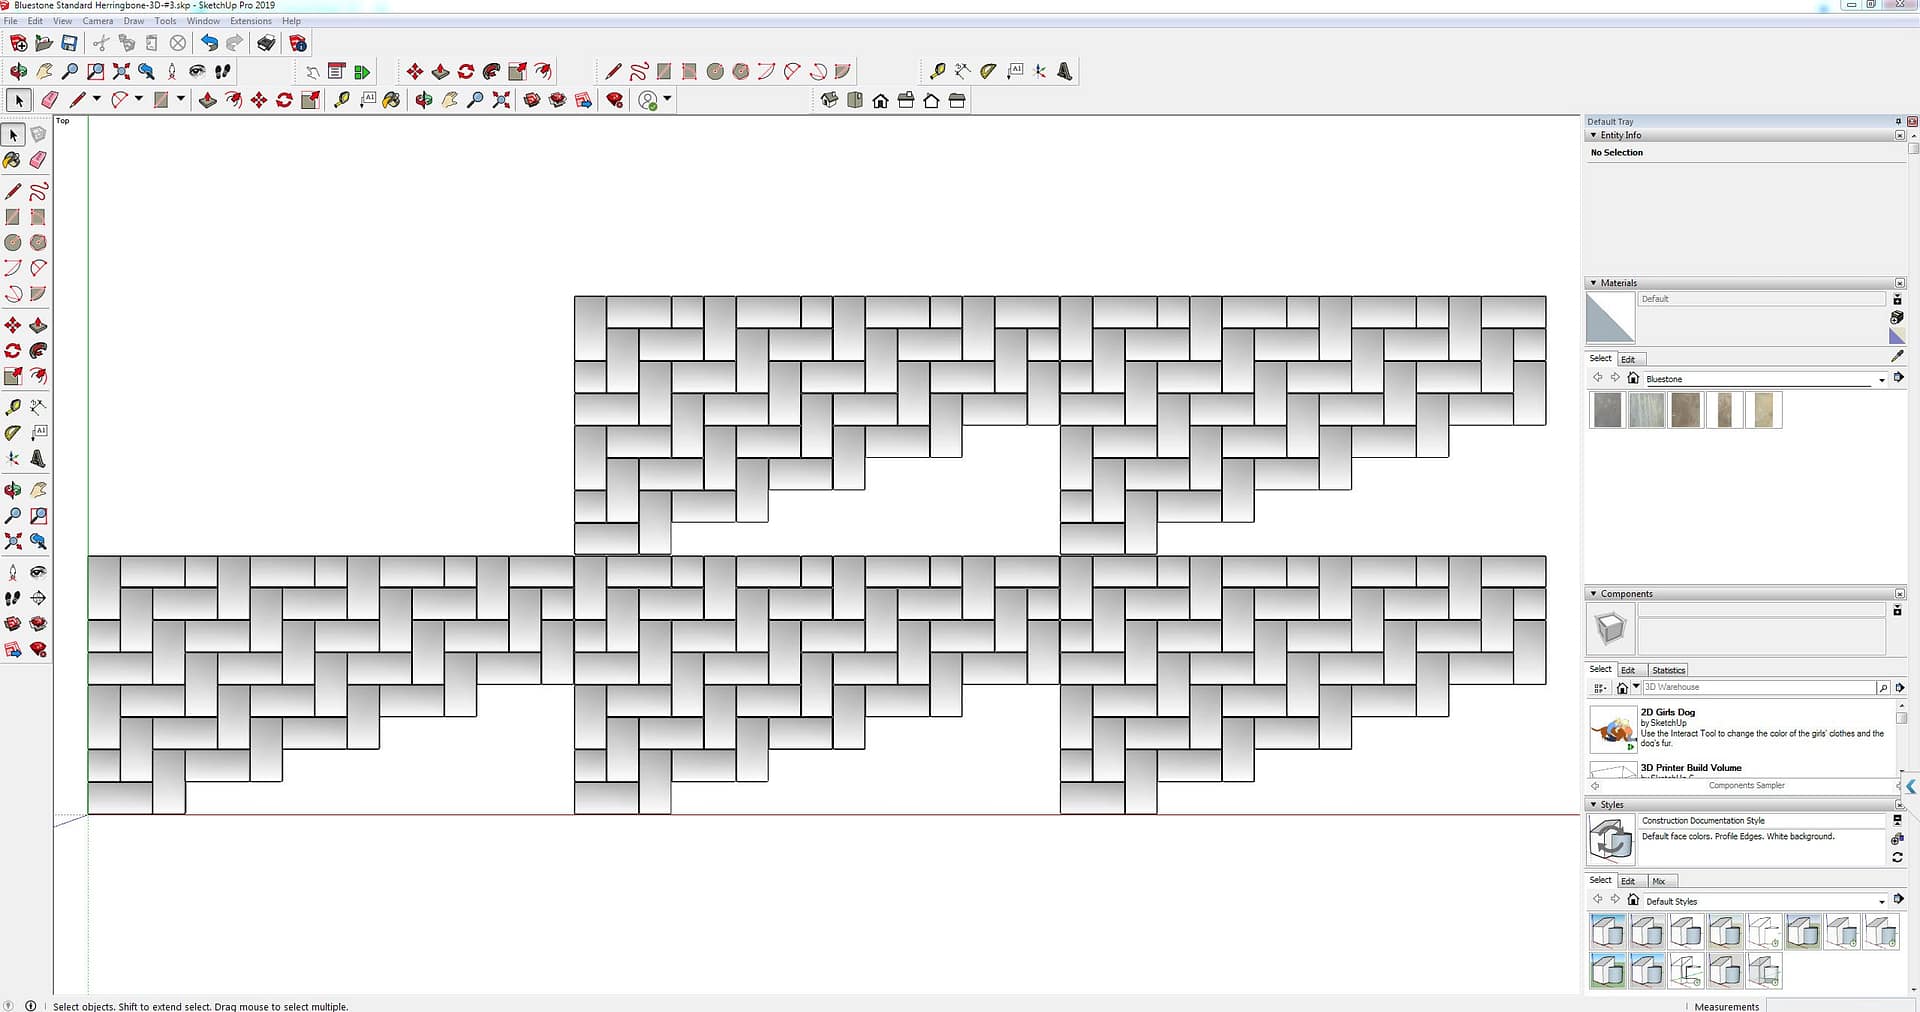Click the 3D Warehouse search button

pos(1883,688)
